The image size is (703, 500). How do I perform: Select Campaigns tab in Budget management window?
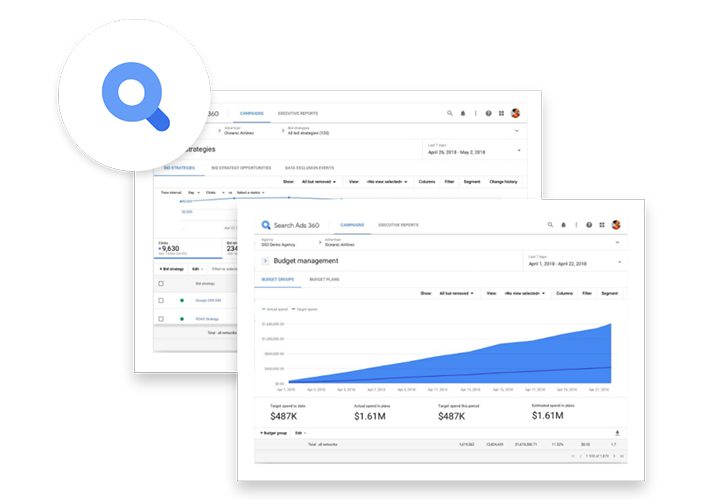[352, 225]
